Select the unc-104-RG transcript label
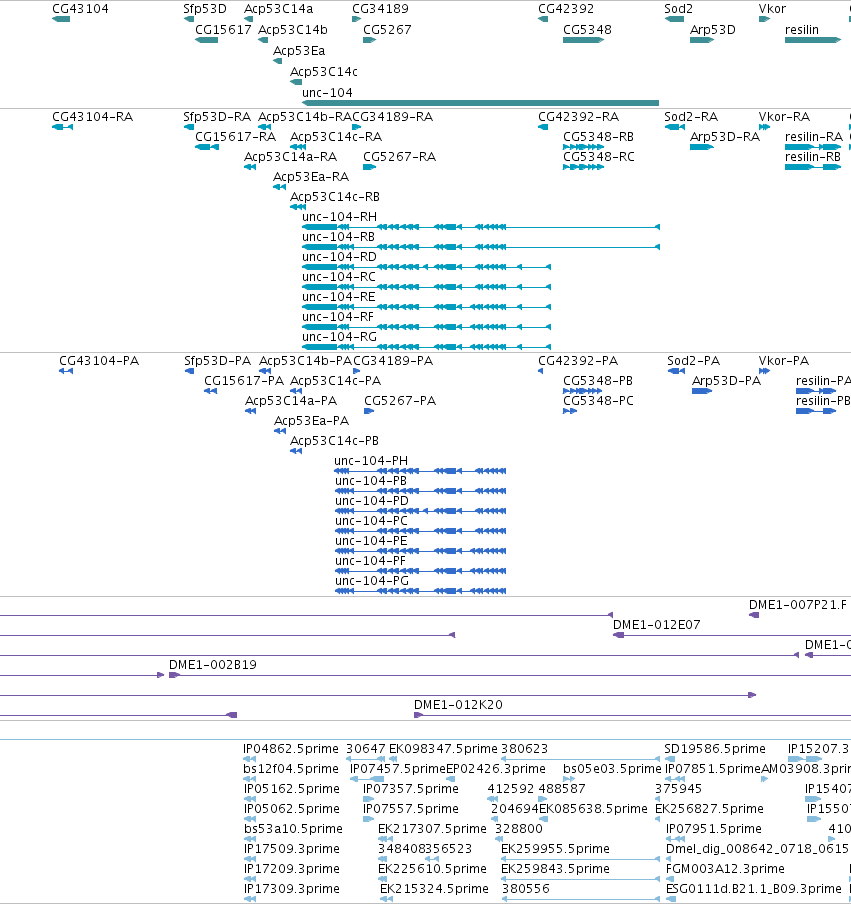 coord(340,337)
